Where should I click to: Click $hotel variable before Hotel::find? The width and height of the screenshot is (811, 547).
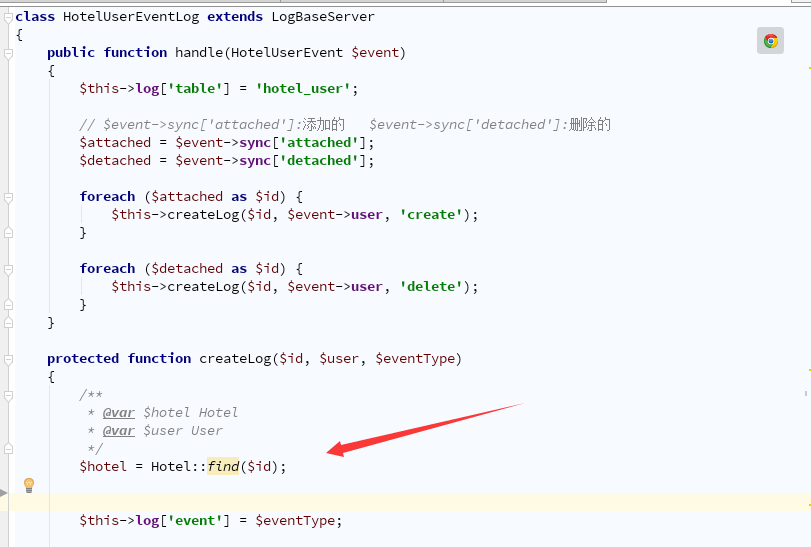103,466
